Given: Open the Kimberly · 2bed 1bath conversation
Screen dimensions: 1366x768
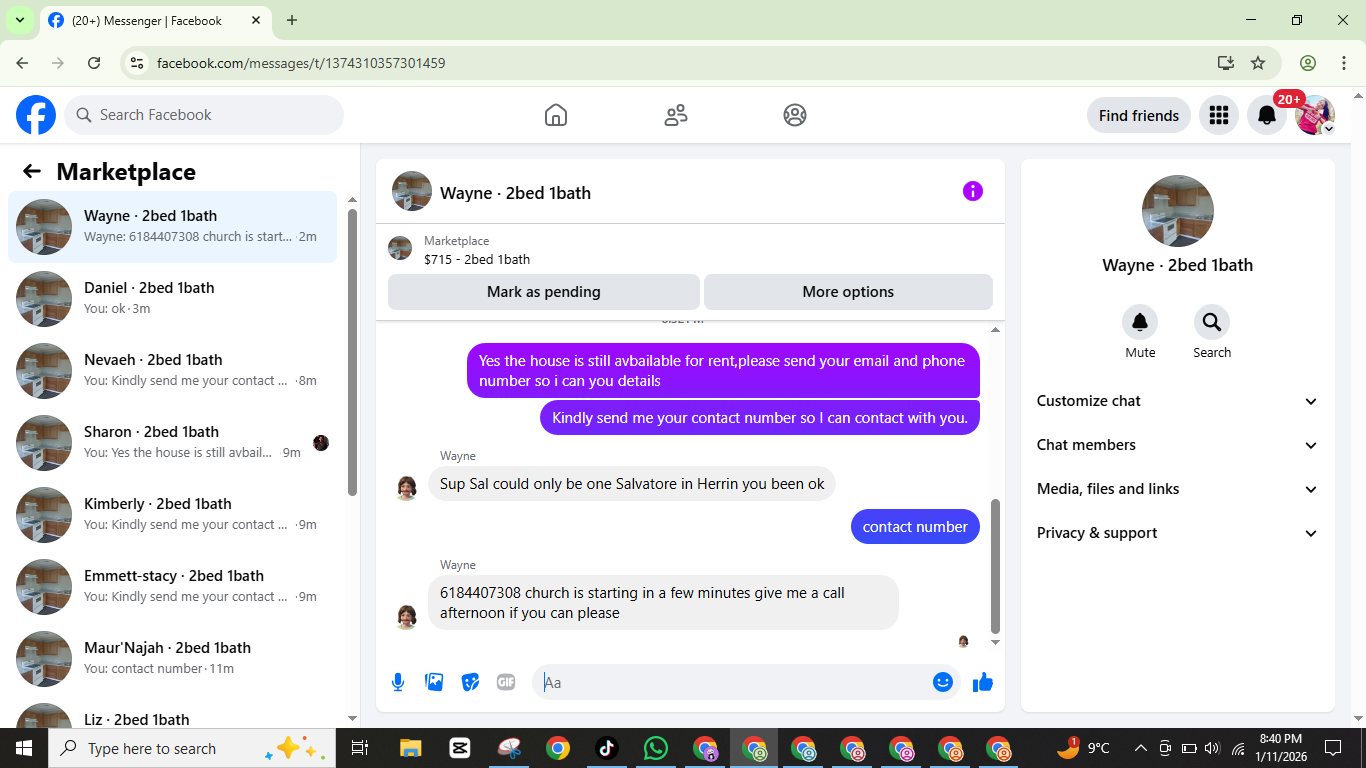Looking at the screenshot, I should coord(173,515).
